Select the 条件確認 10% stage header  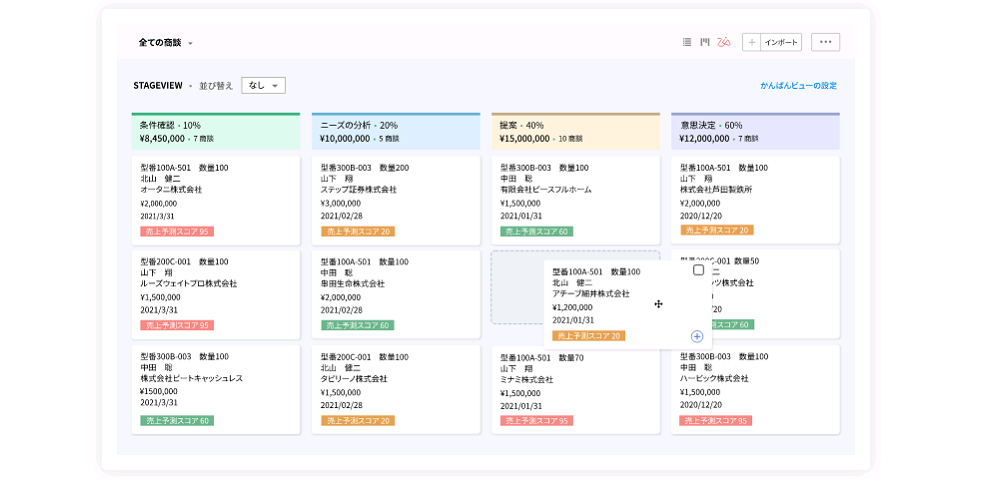click(216, 131)
